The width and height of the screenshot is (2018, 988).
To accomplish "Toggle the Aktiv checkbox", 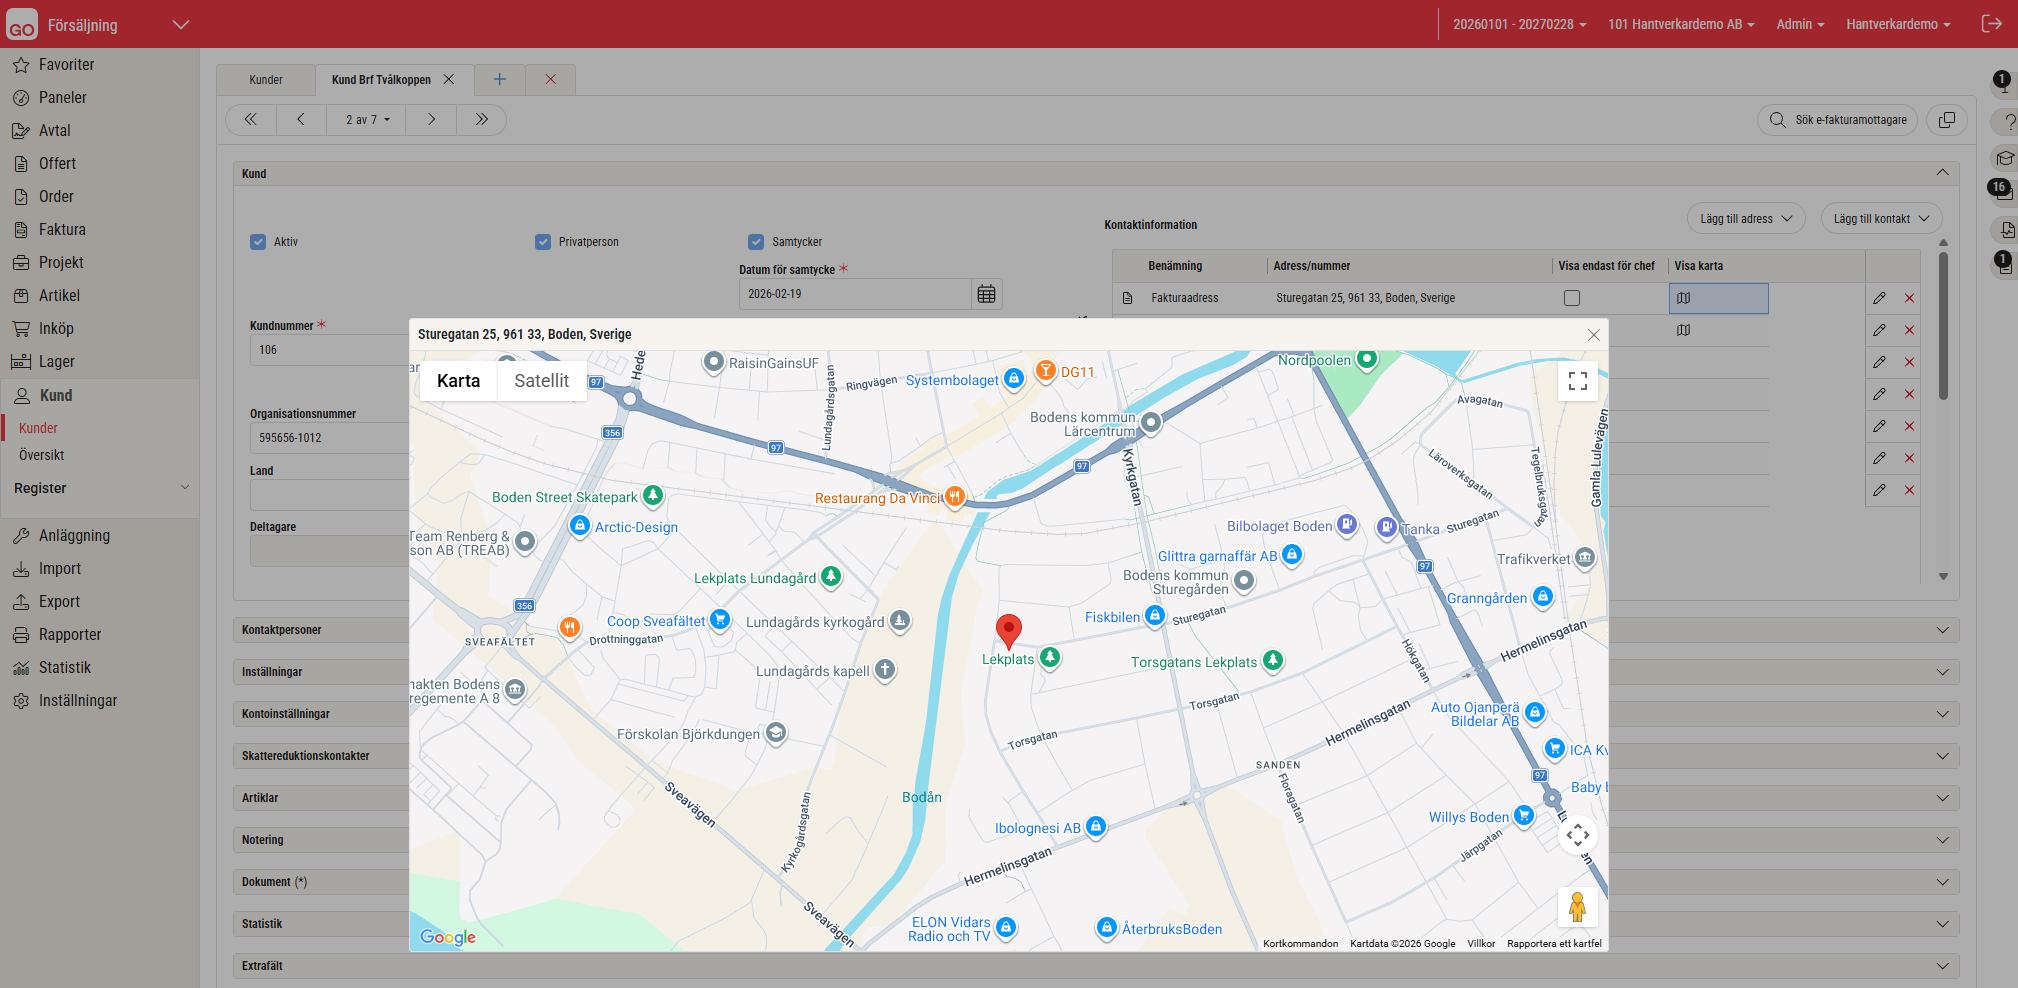I will click(258, 242).
